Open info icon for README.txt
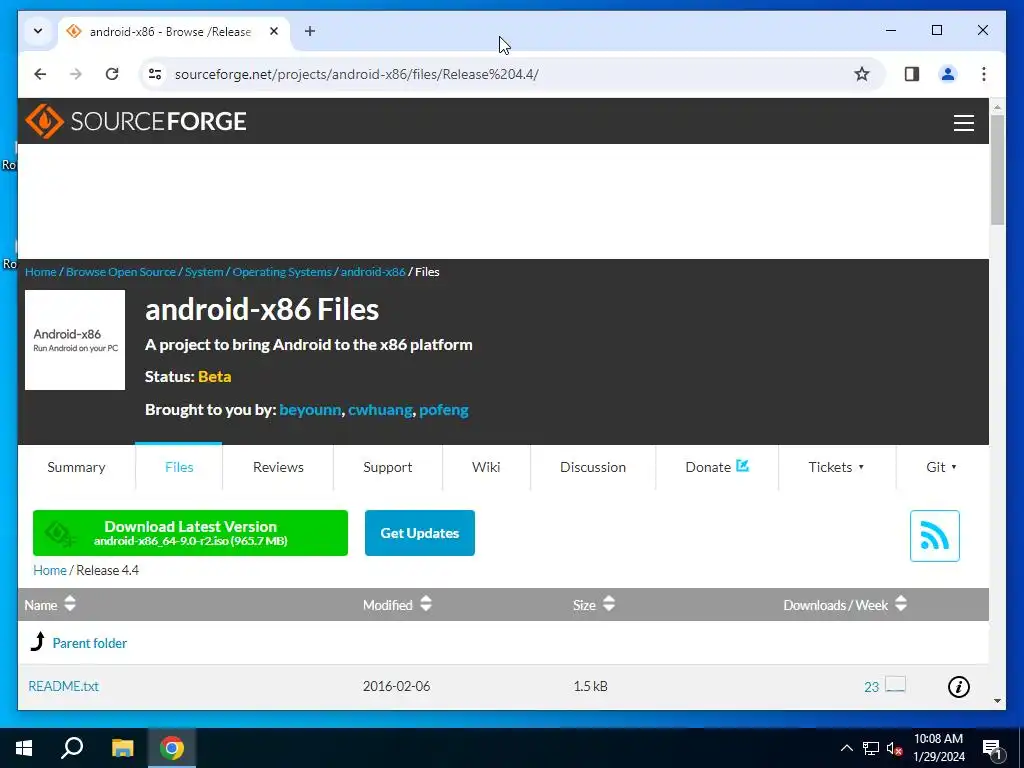Viewport: 1024px width, 768px height. click(958, 686)
